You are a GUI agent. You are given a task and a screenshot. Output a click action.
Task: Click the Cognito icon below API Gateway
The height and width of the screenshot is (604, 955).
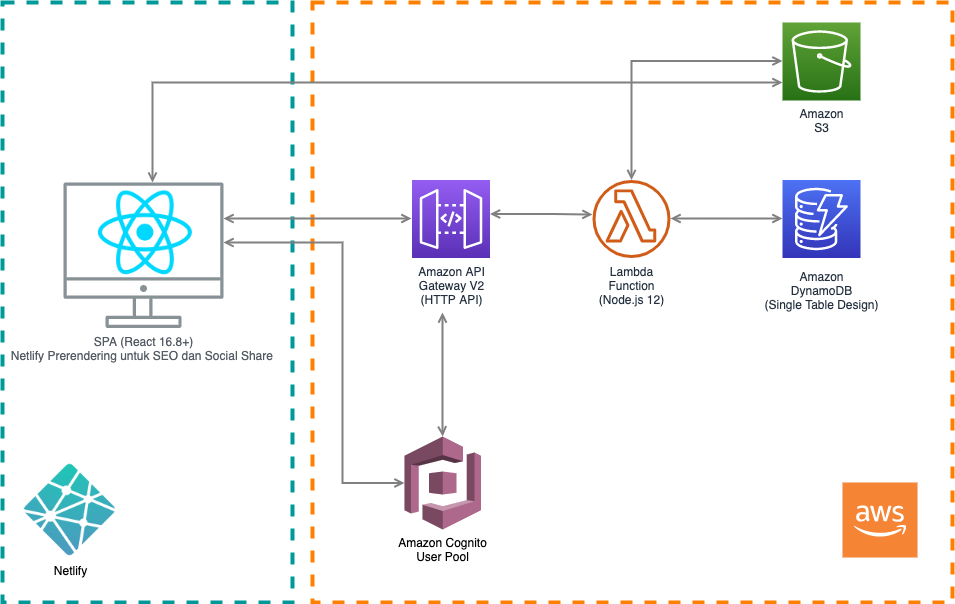click(x=443, y=483)
